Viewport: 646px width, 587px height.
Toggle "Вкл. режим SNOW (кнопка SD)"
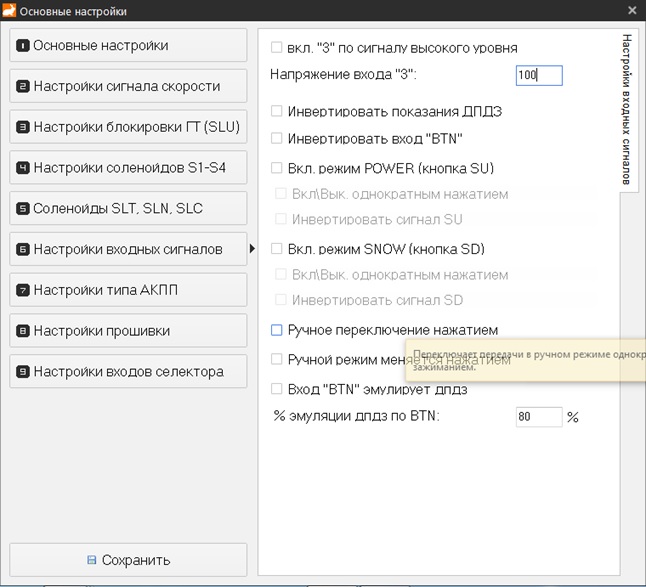point(277,249)
